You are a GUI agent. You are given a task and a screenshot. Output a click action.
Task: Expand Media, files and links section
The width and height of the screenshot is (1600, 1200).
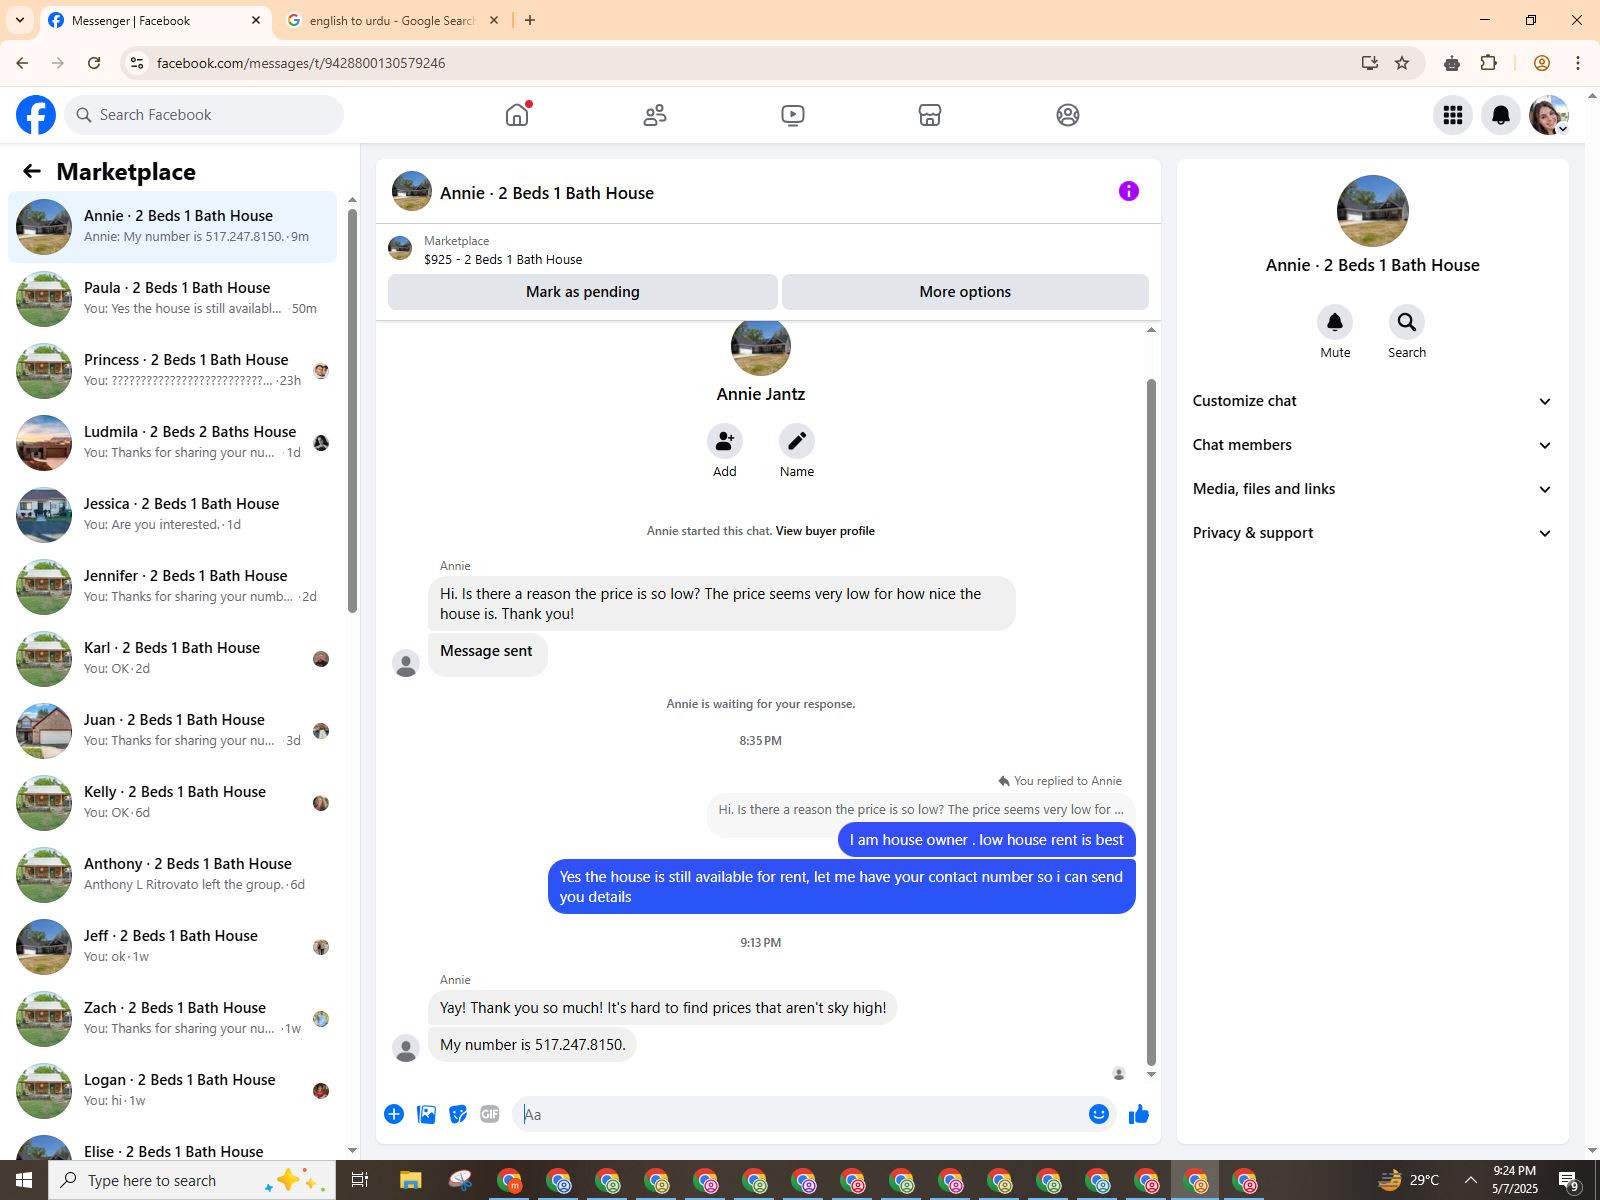1372,489
